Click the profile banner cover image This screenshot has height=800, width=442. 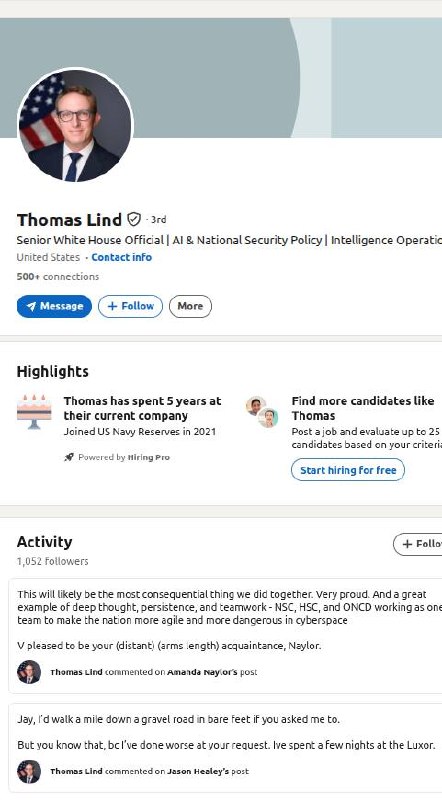coord(221,78)
